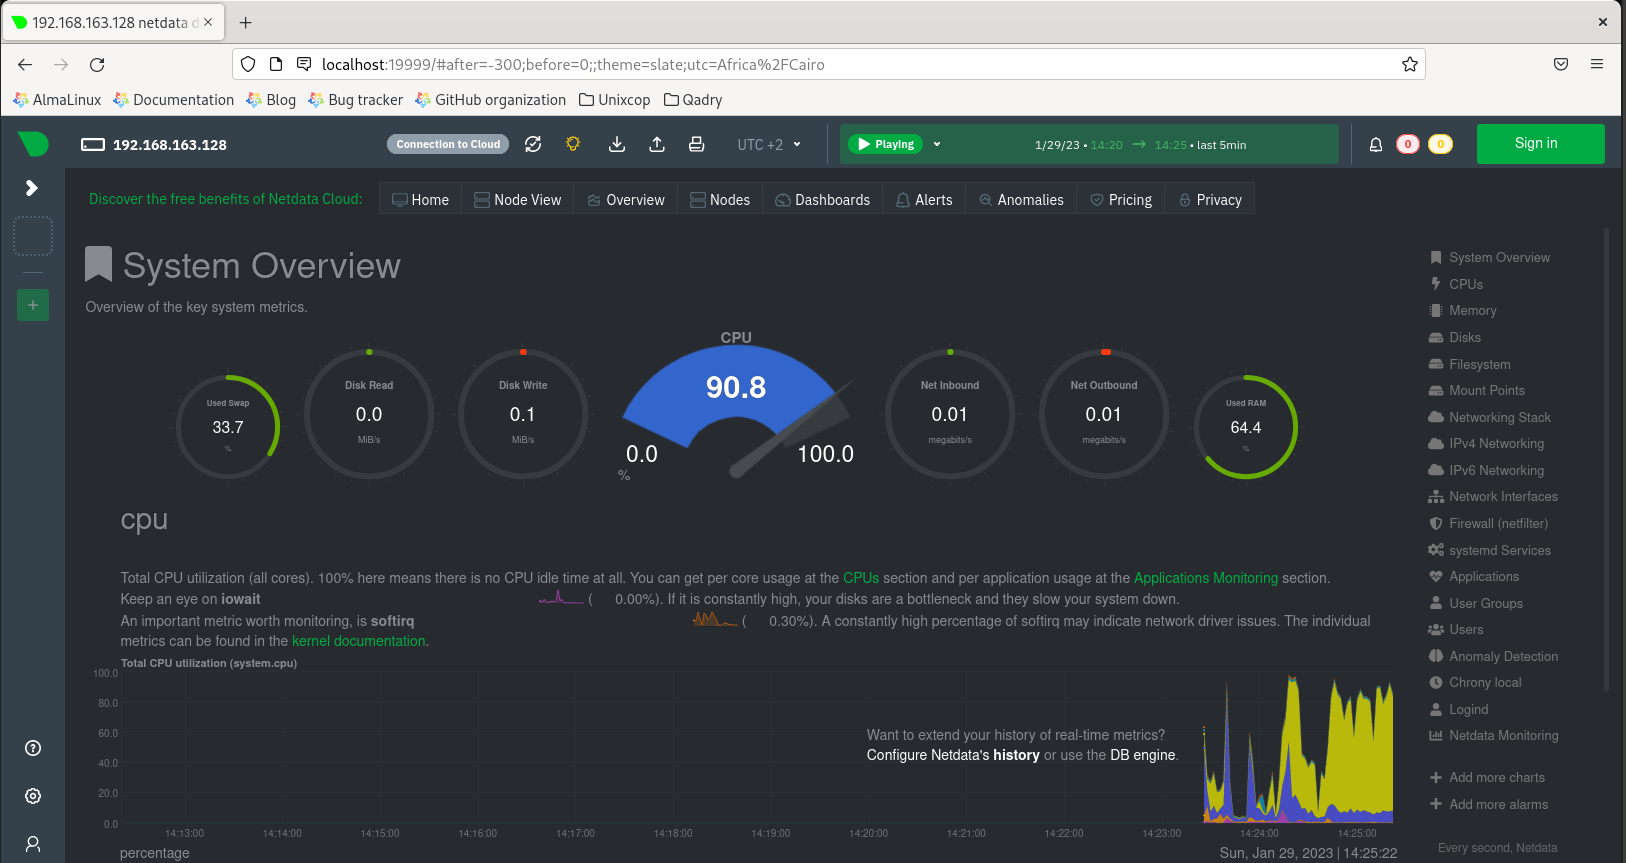
Task: Go to Firewall (netfilter) section
Action: [x=1489, y=524]
